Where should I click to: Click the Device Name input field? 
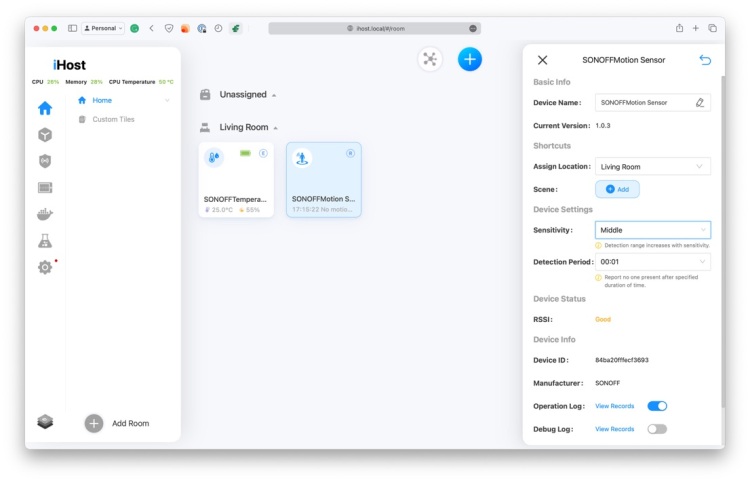tap(652, 102)
